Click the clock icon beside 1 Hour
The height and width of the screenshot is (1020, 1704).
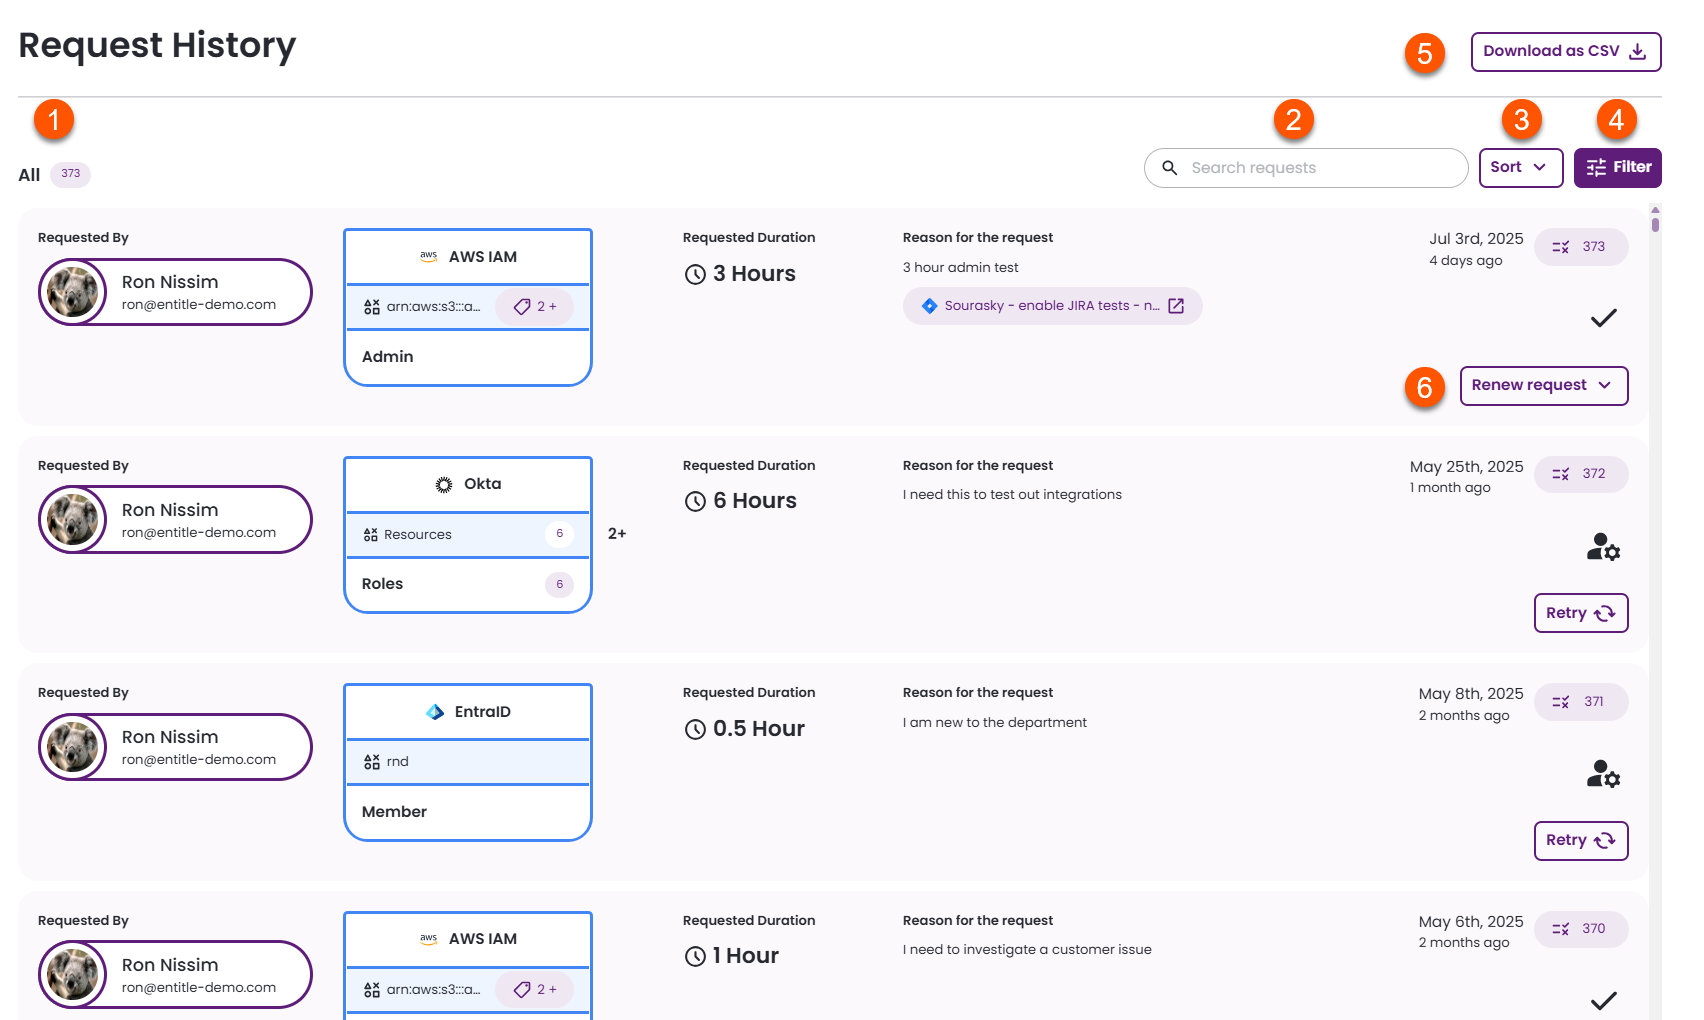(695, 957)
